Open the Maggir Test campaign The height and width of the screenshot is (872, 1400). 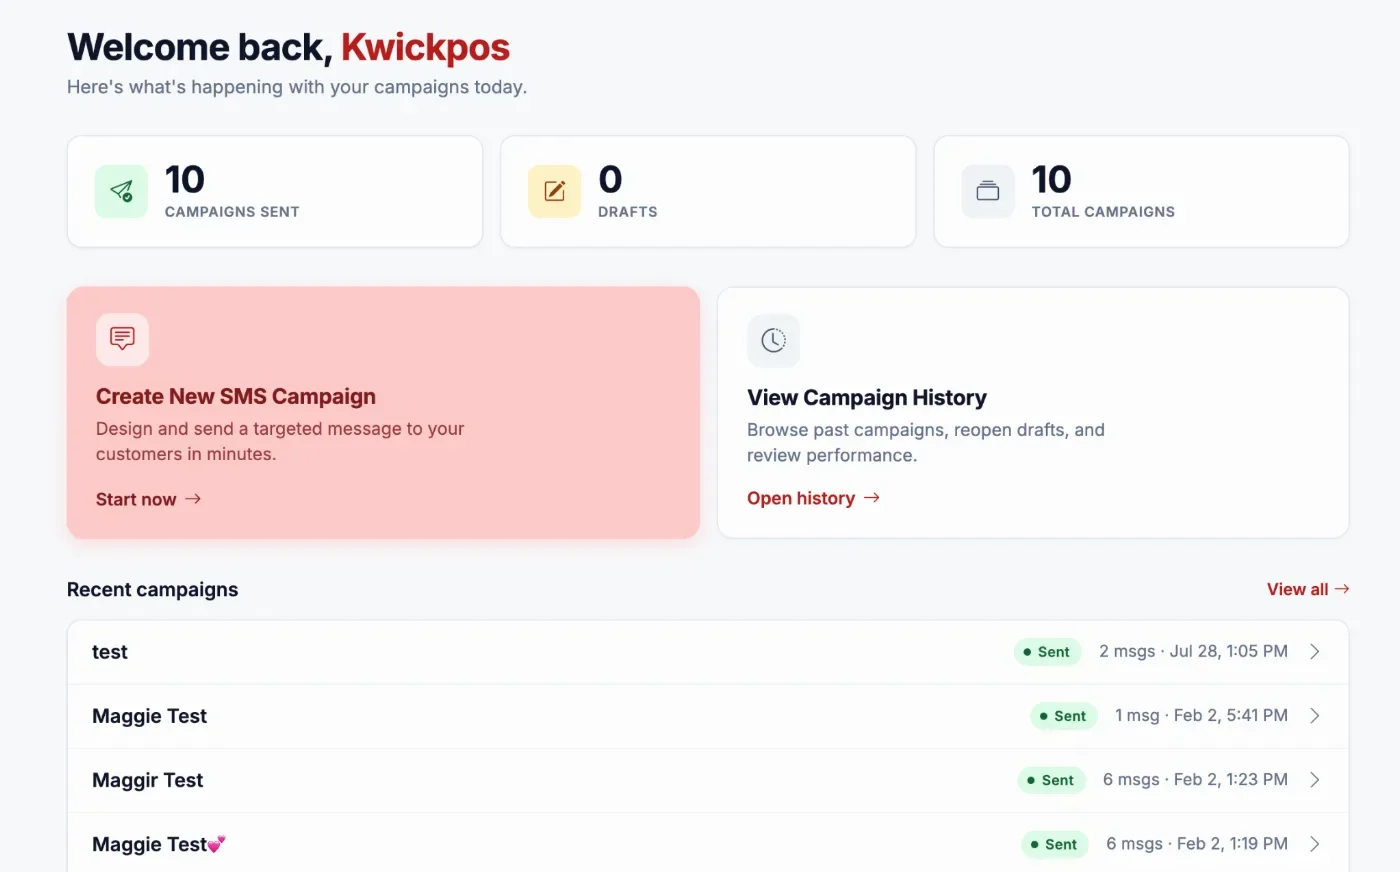[708, 780]
